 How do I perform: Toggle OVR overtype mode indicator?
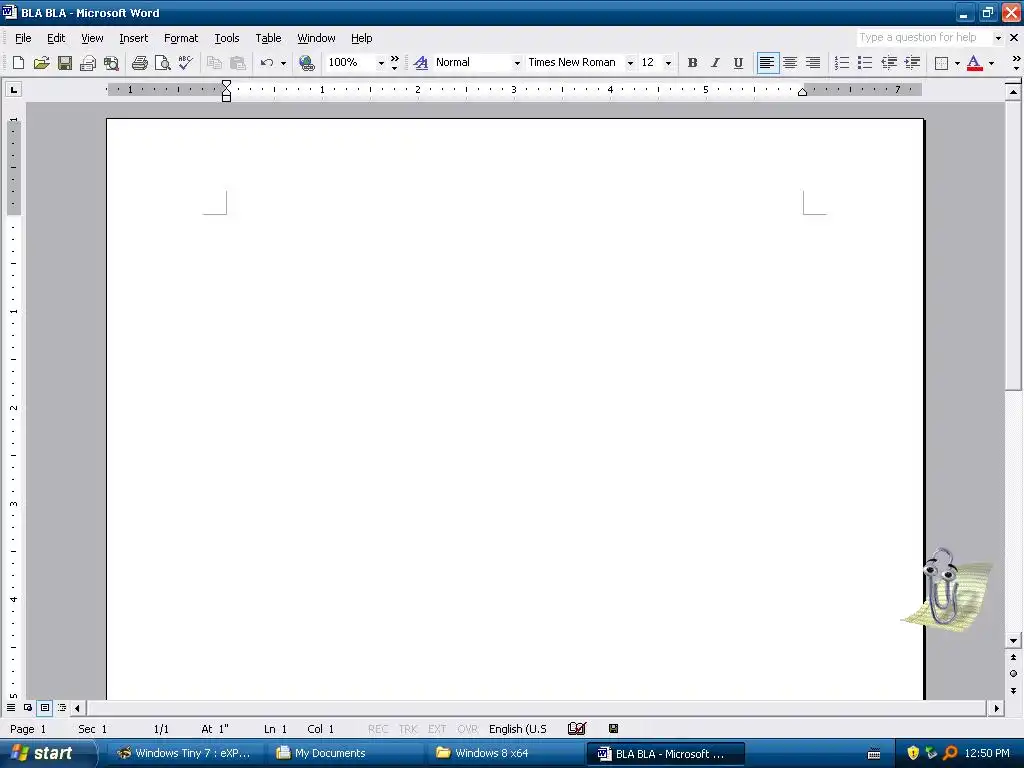(468, 729)
